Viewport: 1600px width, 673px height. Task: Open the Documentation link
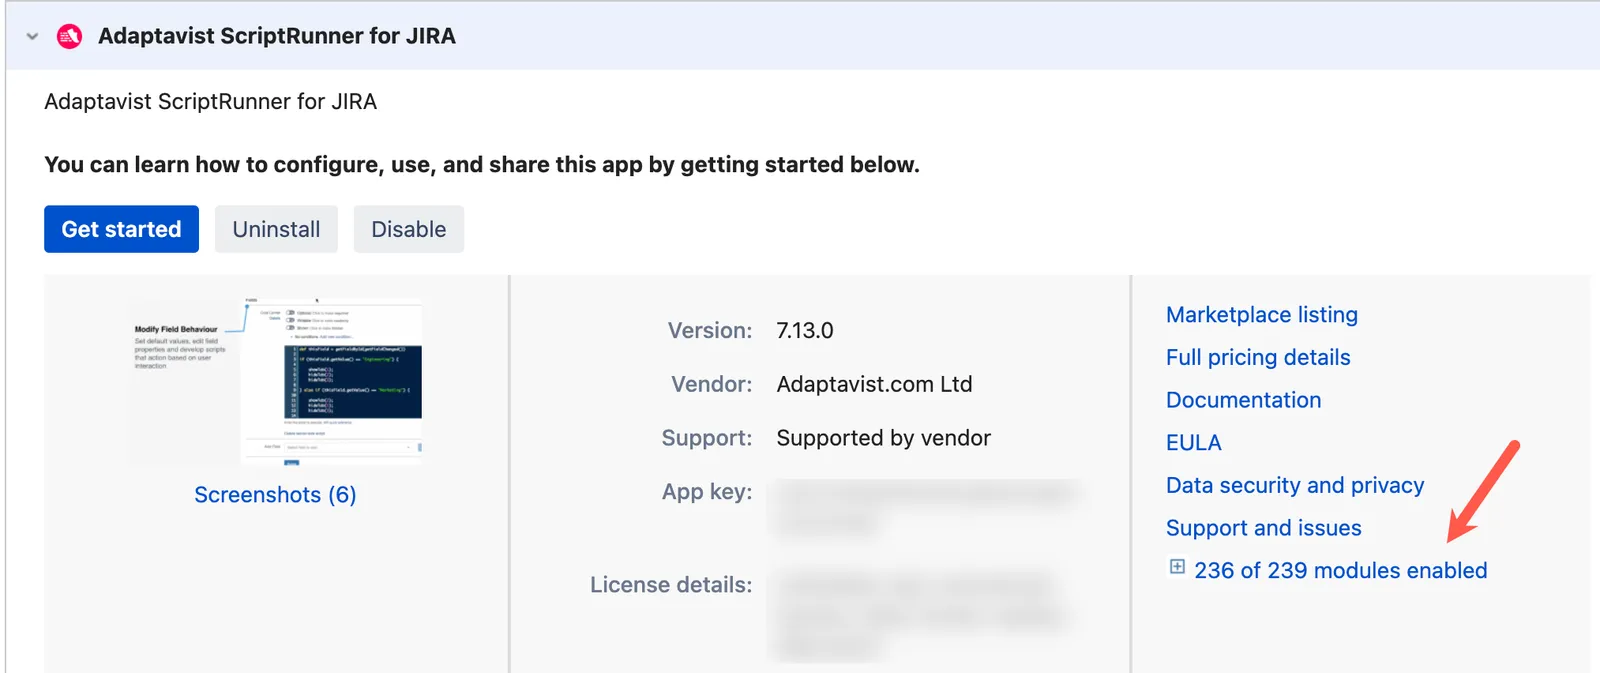(x=1243, y=400)
